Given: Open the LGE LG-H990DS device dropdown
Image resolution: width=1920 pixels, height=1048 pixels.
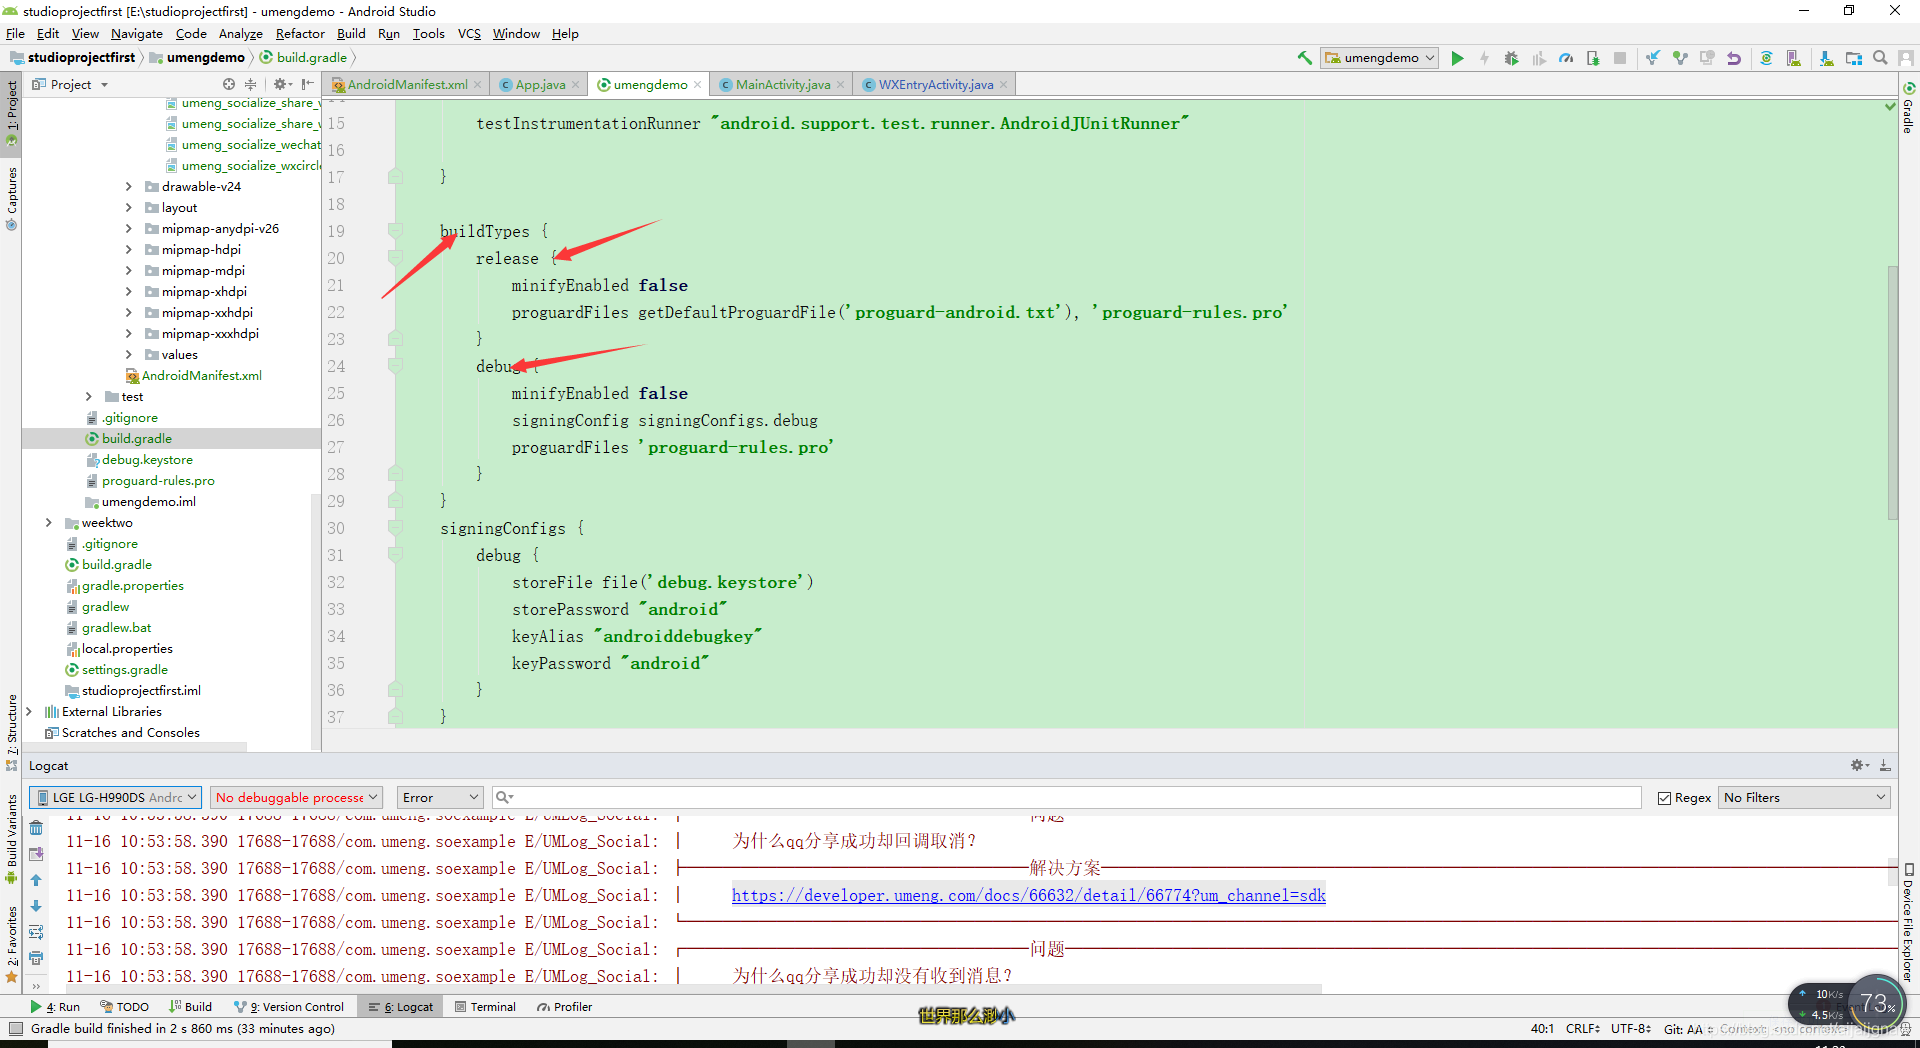Looking at the screenshot, I should click(116, 797).
